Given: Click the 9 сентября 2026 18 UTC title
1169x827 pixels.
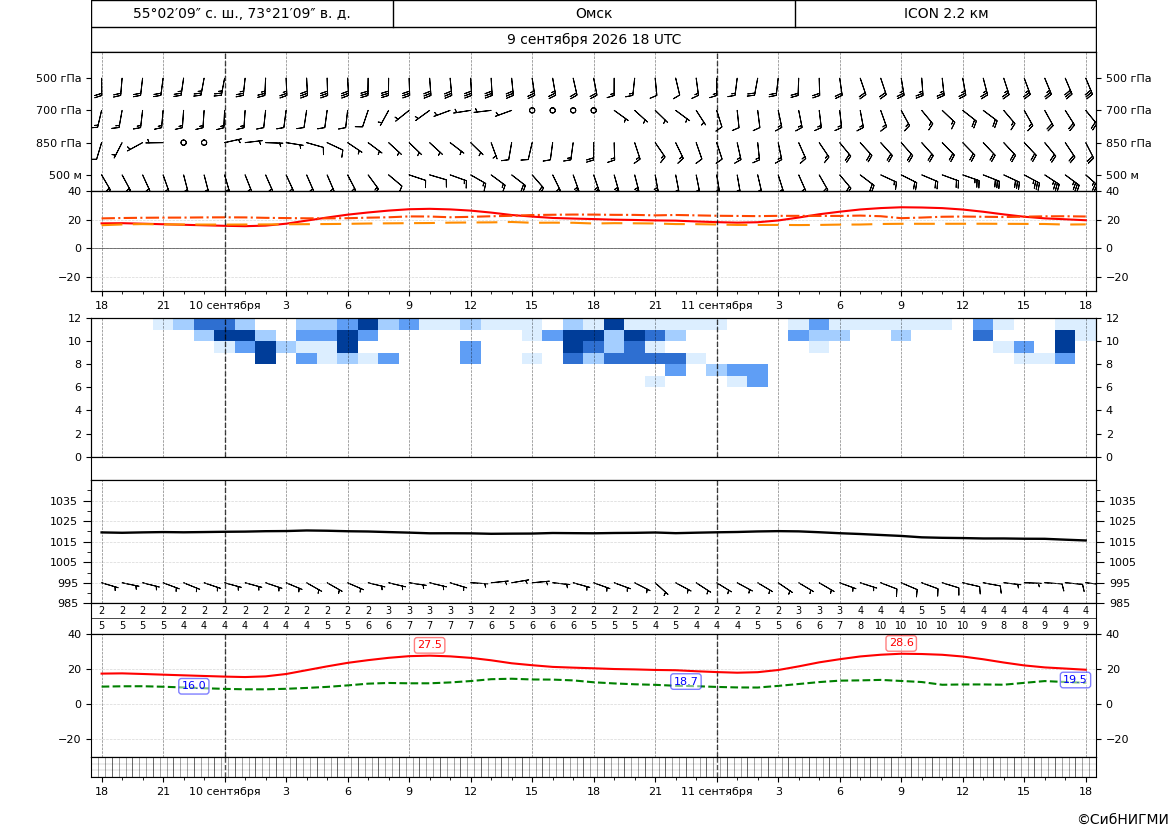Looking at the screenshot, I should [594, 40].
